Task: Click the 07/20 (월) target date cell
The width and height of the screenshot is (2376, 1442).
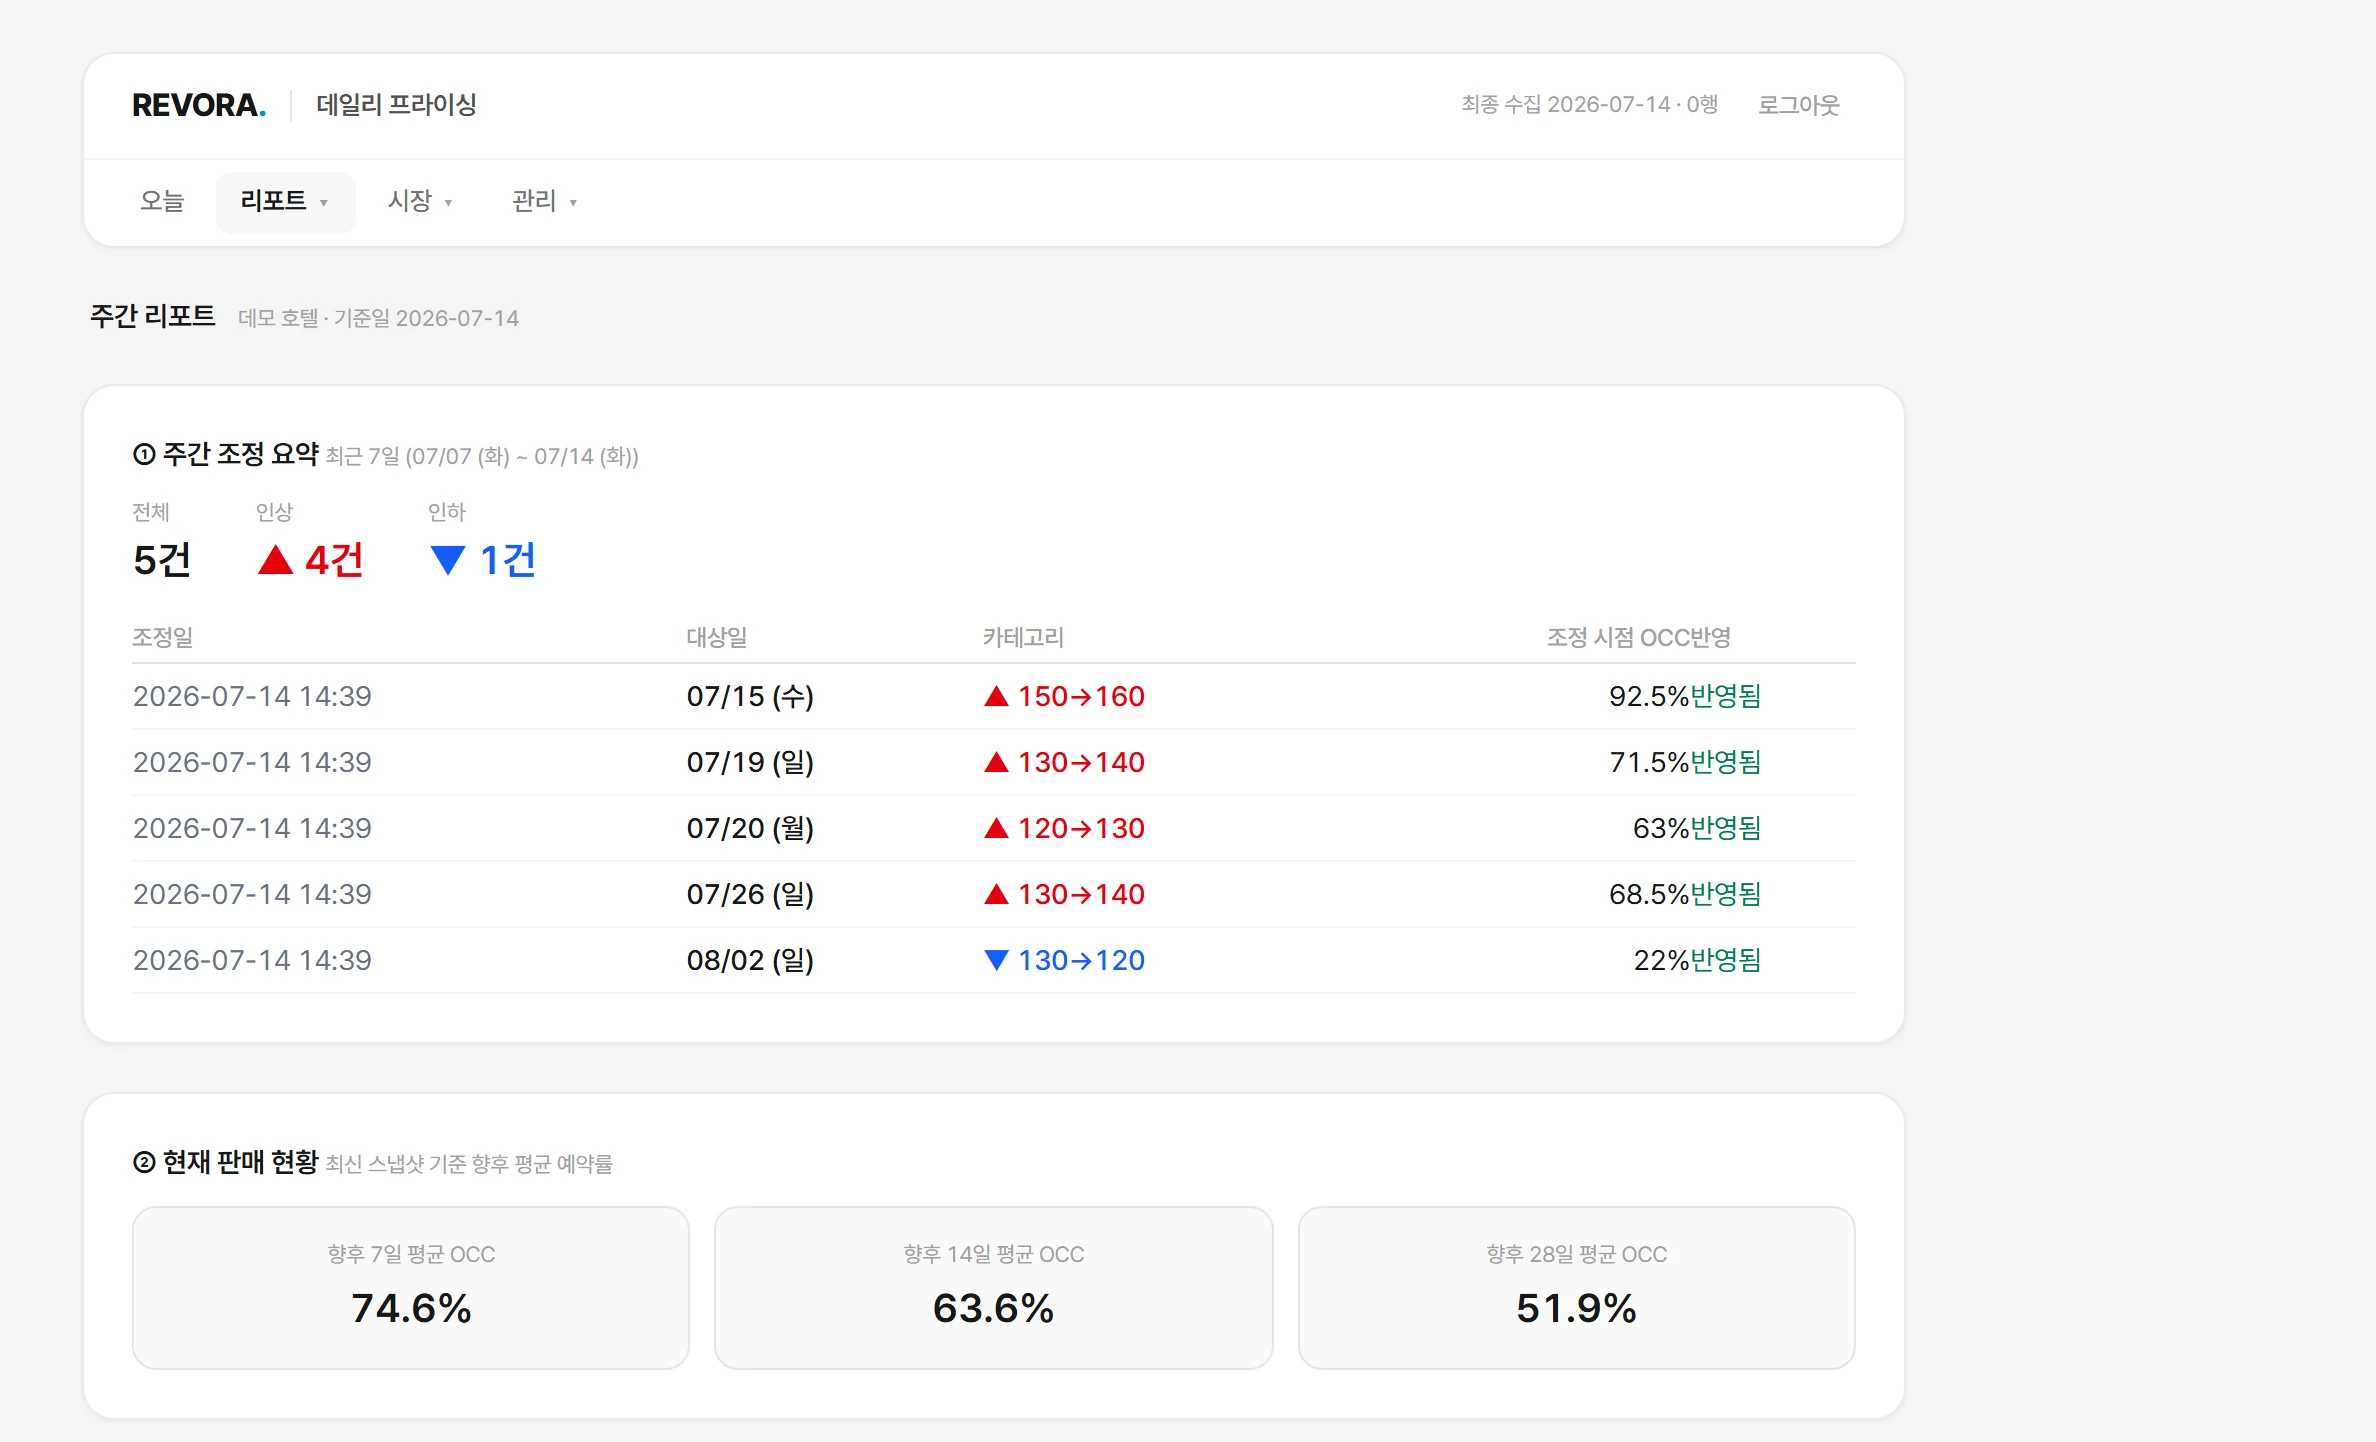Action: pyautogui.click(x=750, y=828)
